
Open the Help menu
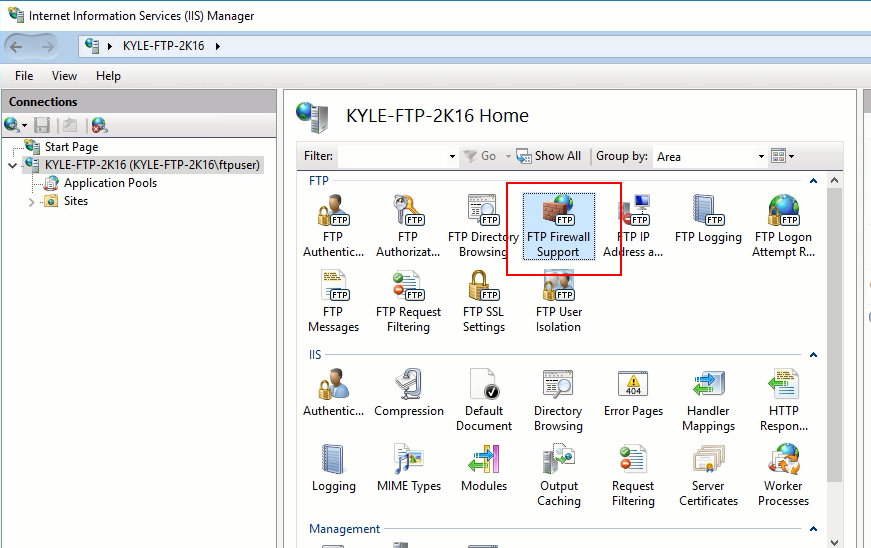tap(108, 76)
